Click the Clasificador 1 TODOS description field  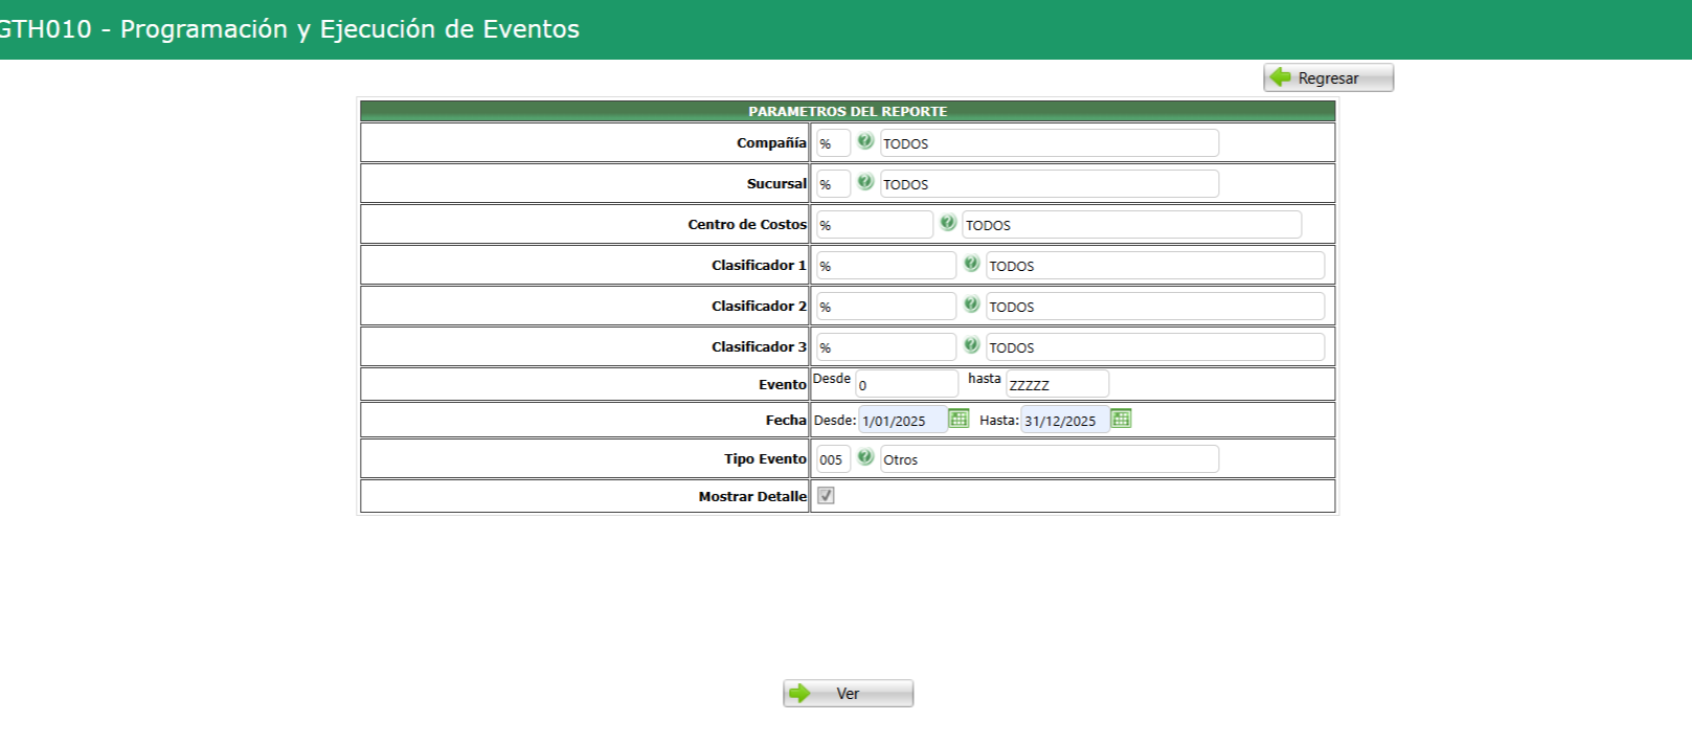1155,266
